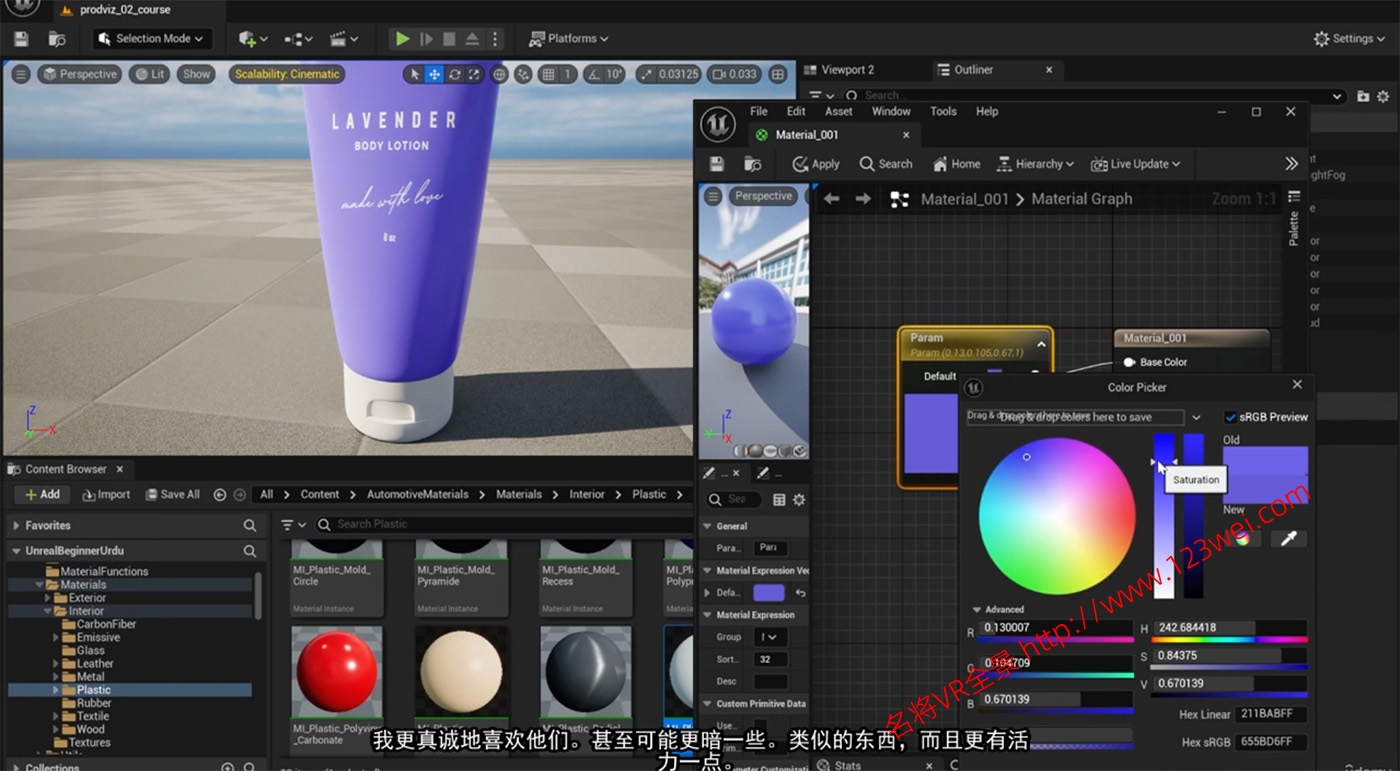Image resolution: width=1400 pixels, height=771 pixels.
Task: Toggle the Scalability: Cinematic indicator
Action: pos(286,73)
